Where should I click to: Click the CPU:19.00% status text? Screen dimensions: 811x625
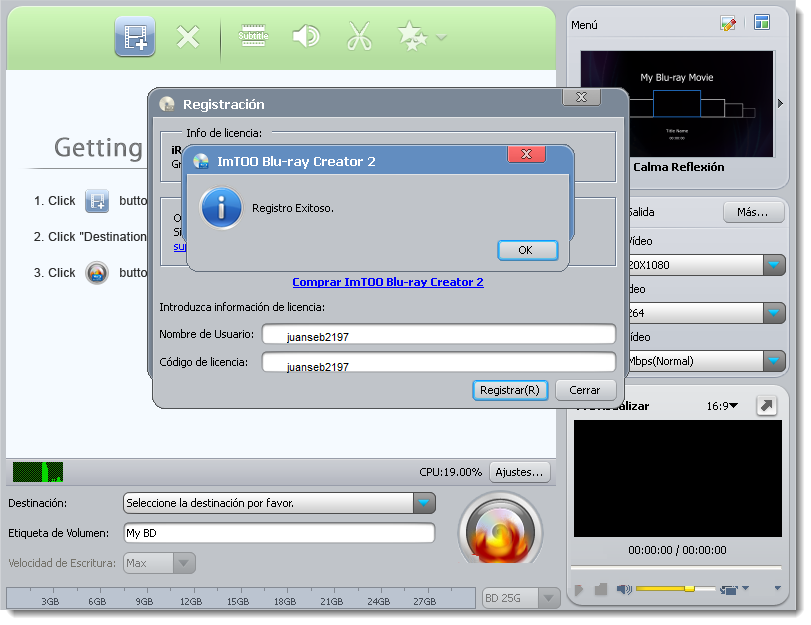click(x=450, y=472)
